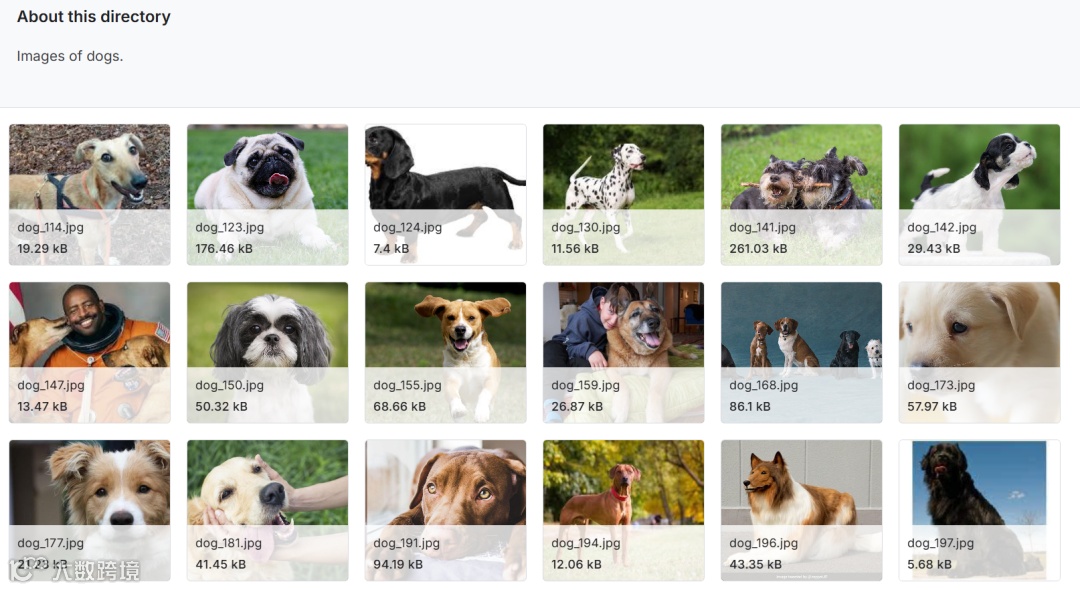This screenshot has height=590, width=1080.
Task: Open the astronaut photo dog_147.jpg
Action: coord(90,352)
